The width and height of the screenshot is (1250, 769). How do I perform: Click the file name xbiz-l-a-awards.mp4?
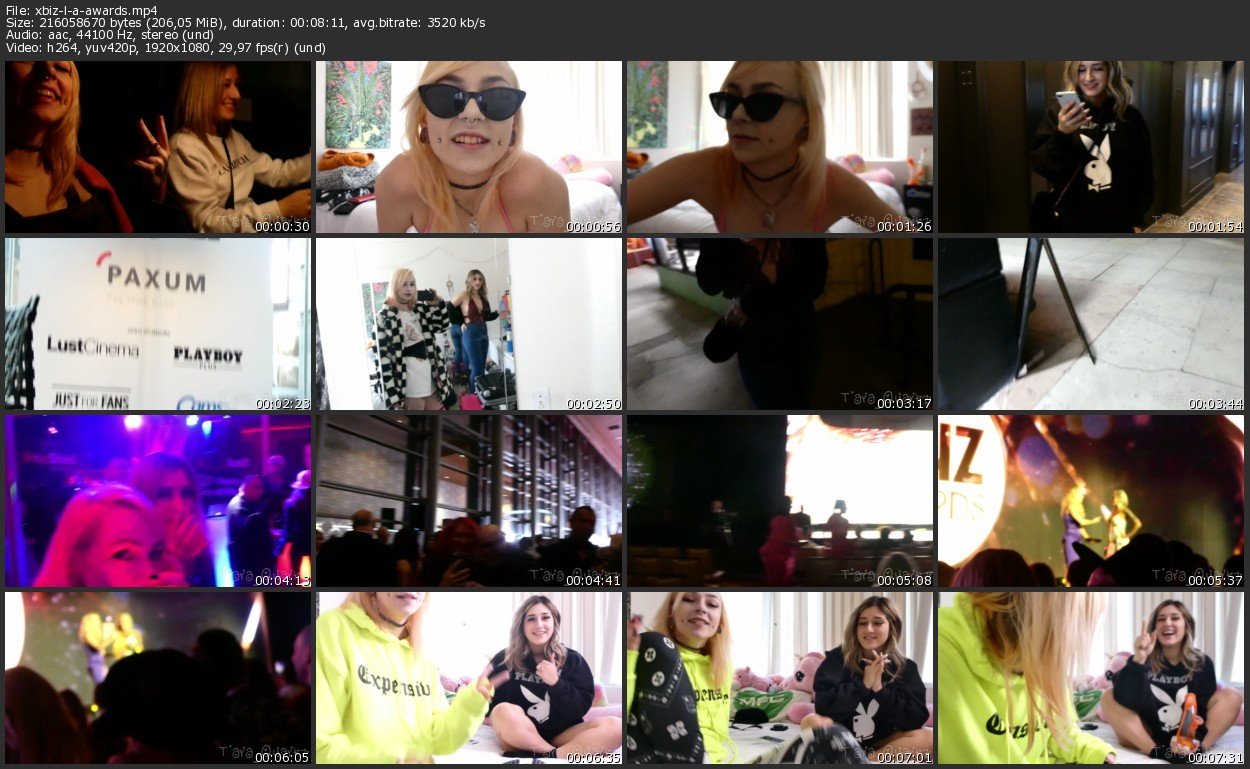pyautogui.click(x=96, y=10)
